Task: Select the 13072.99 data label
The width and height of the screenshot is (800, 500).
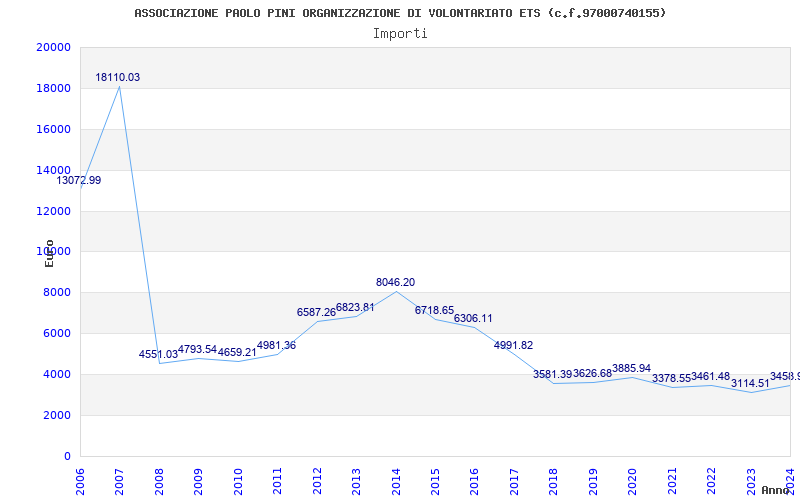Action: pyautogui.click(x=79, y=180)
